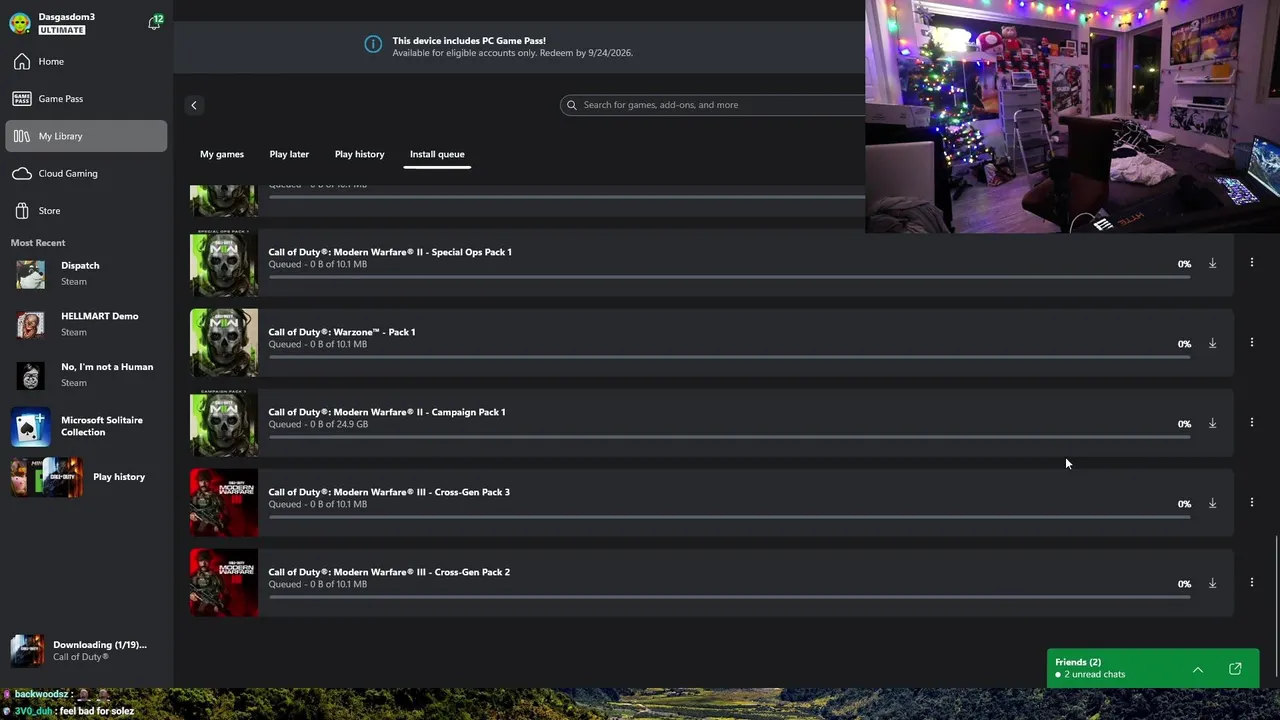The width and height of the screenshot is (1280, 720).
Task: Select My Library in sidebar
Action: click(x=86, y=136)
